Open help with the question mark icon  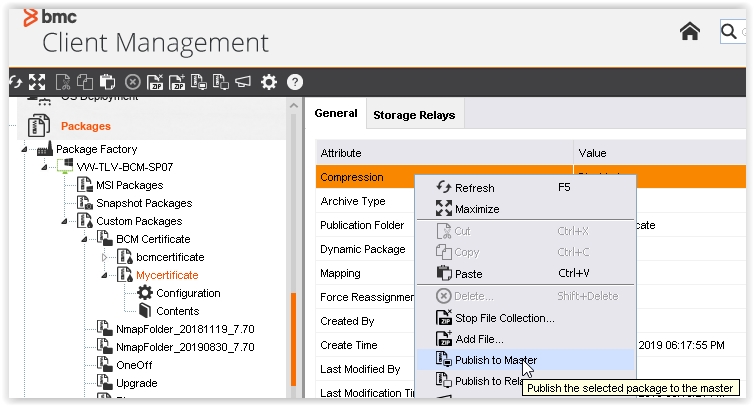click(295, 82)
